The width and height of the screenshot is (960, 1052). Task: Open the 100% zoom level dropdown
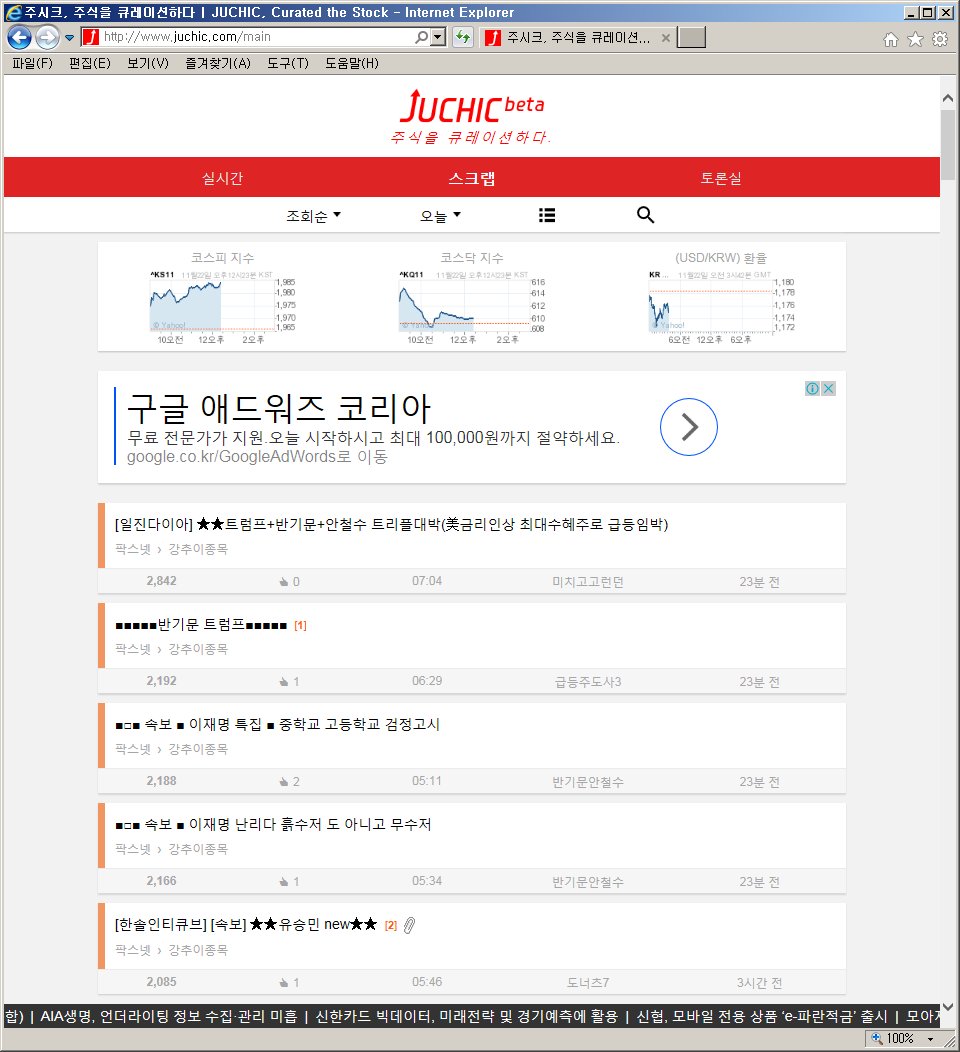(x=930, y=1039)
